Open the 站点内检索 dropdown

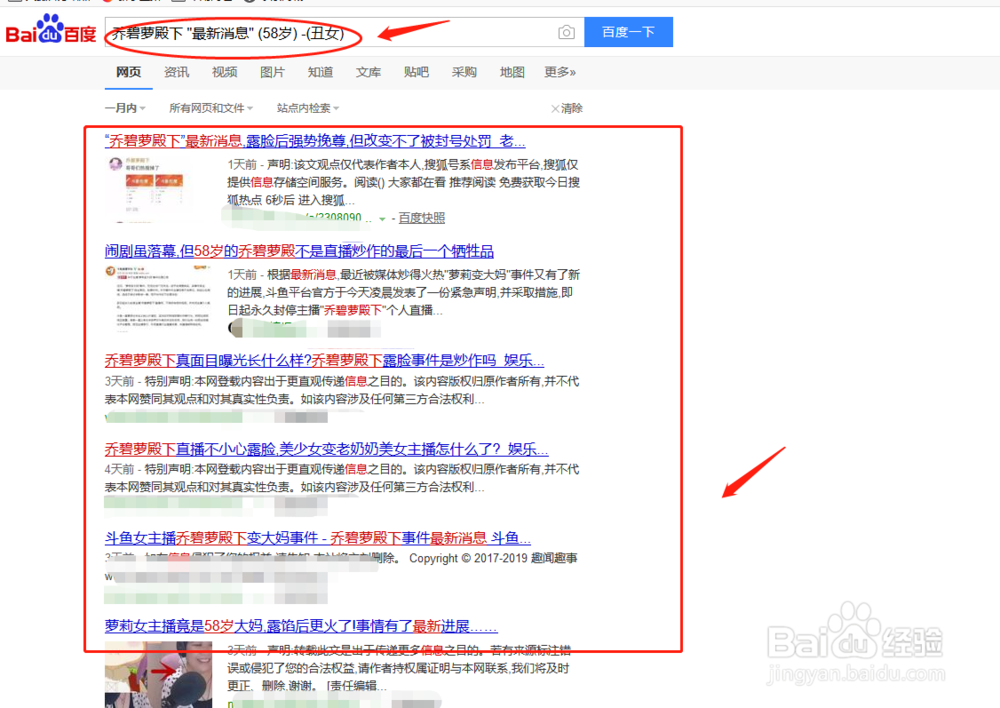pyautogui.click(x=308, y=108)
